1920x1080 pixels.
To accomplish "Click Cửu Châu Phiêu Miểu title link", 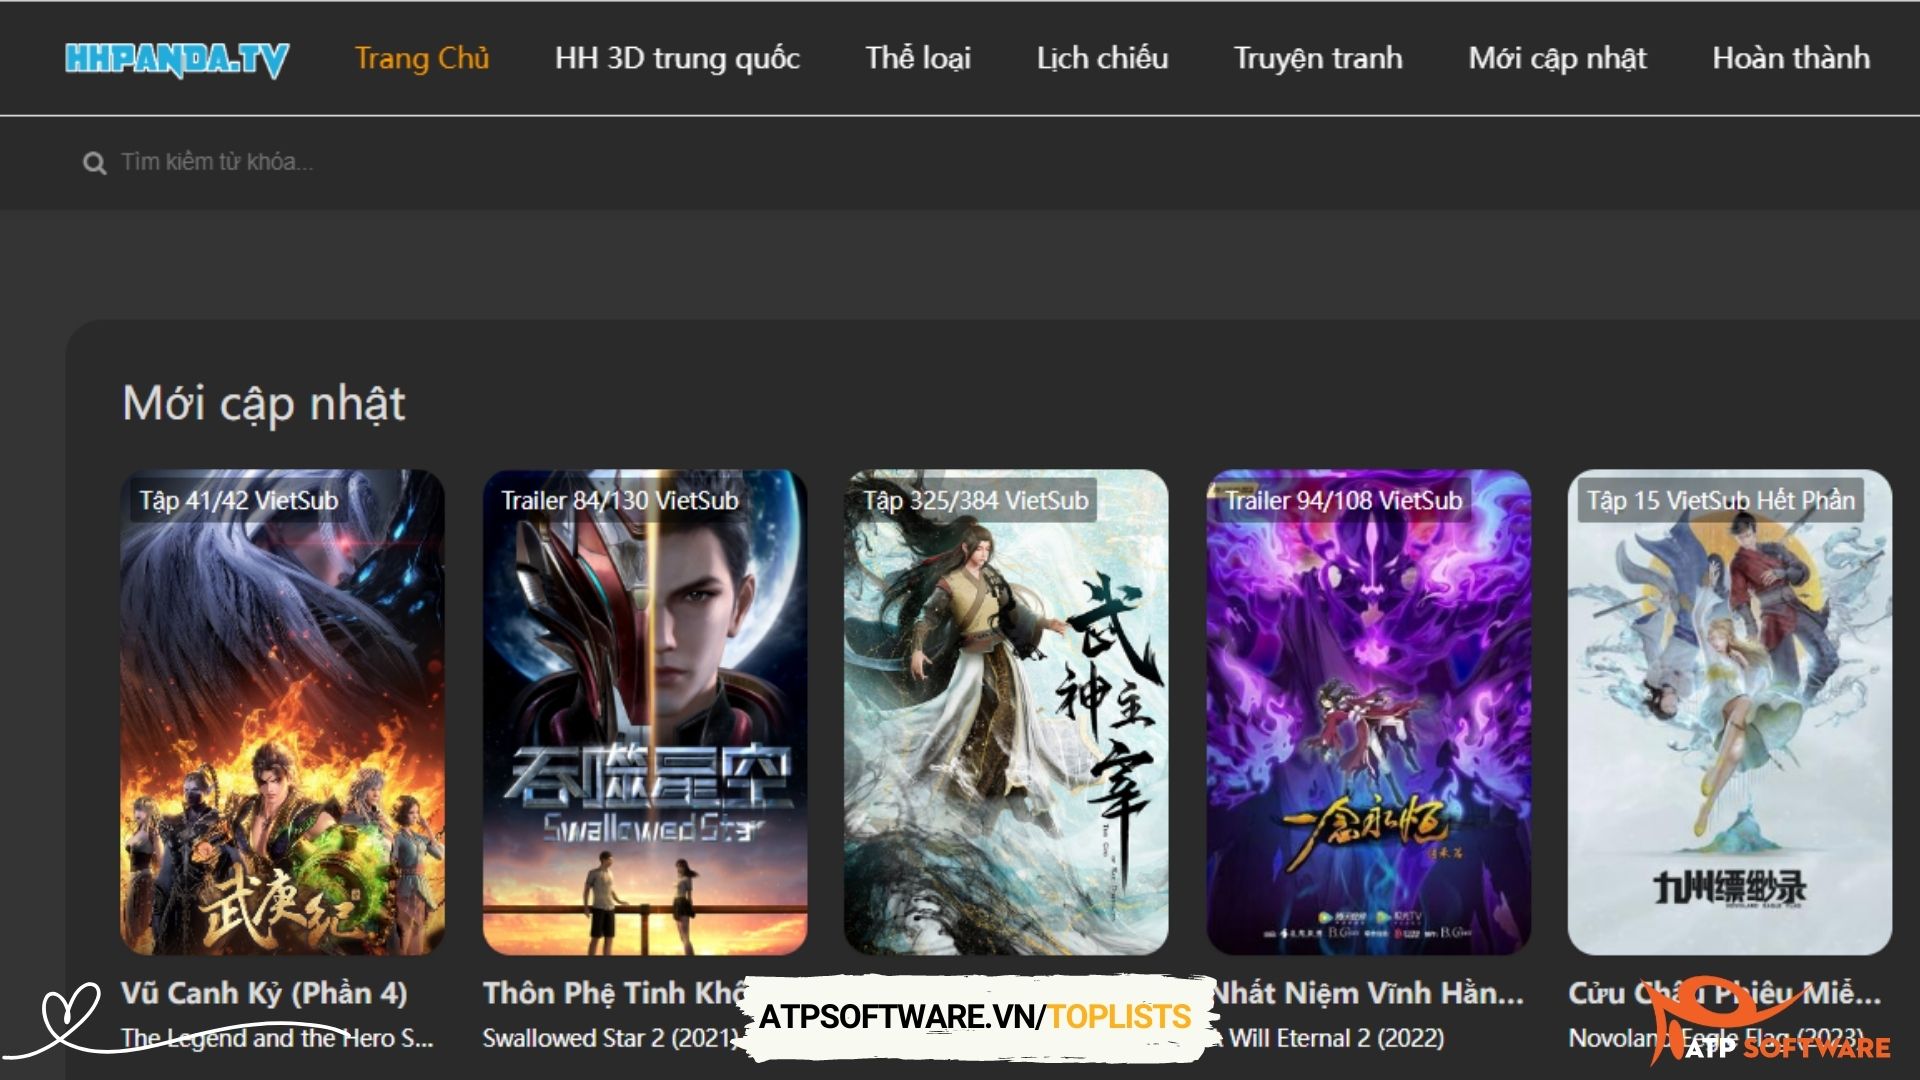I will point(1725,993).
